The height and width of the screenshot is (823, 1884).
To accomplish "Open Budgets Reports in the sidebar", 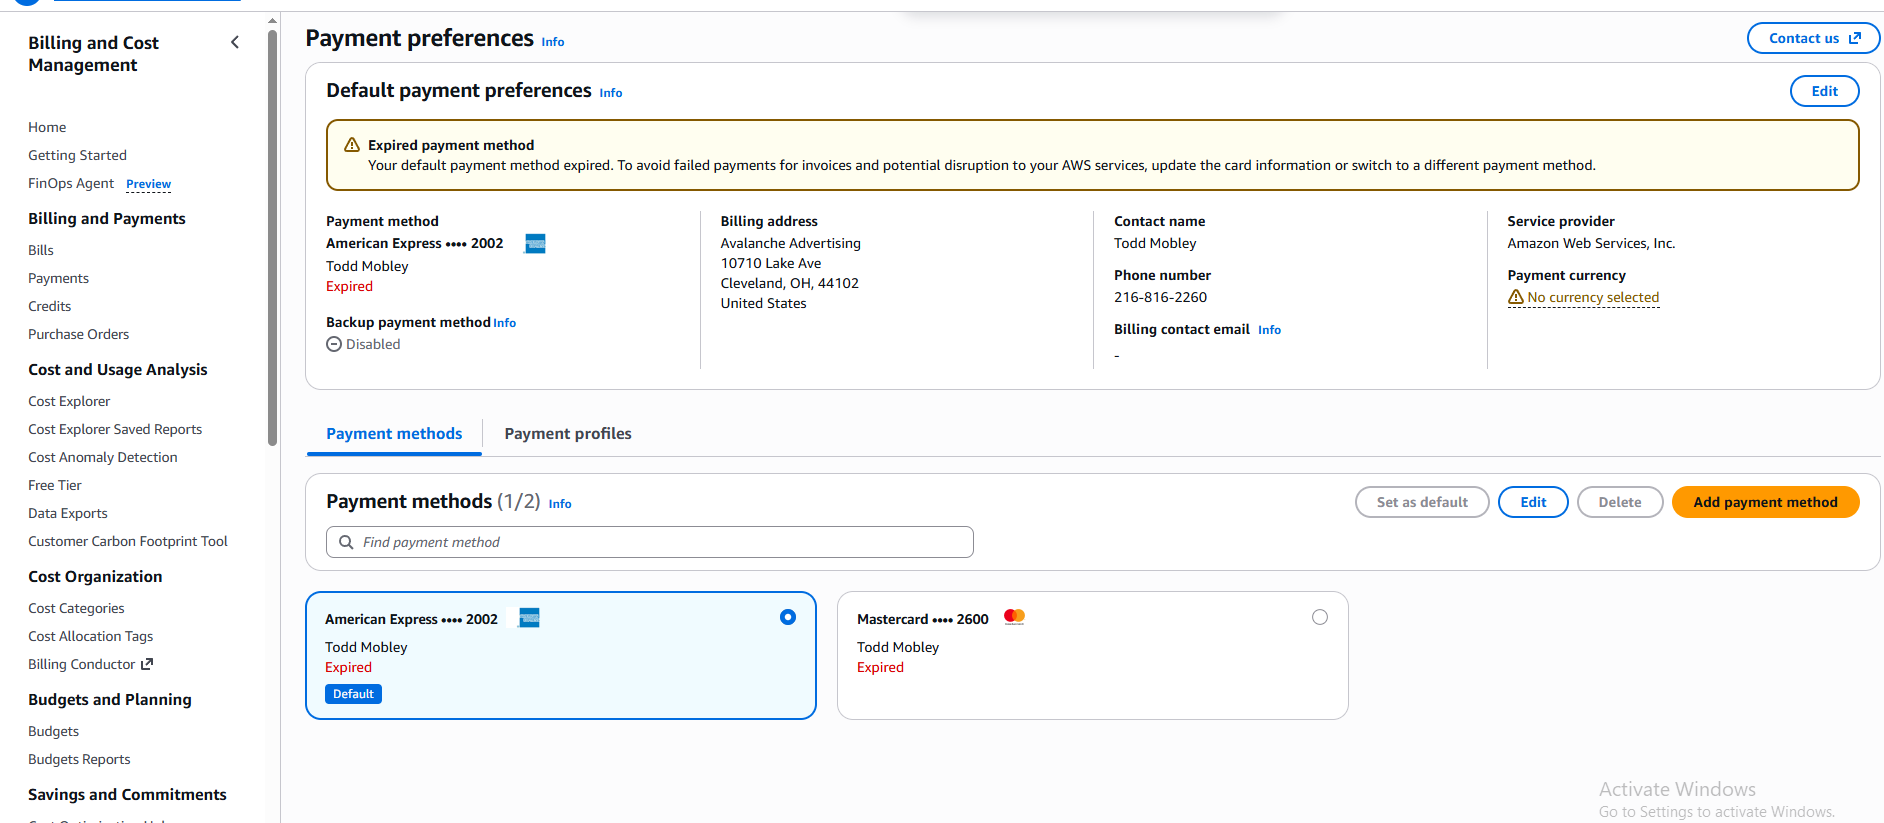I will 79,759.
